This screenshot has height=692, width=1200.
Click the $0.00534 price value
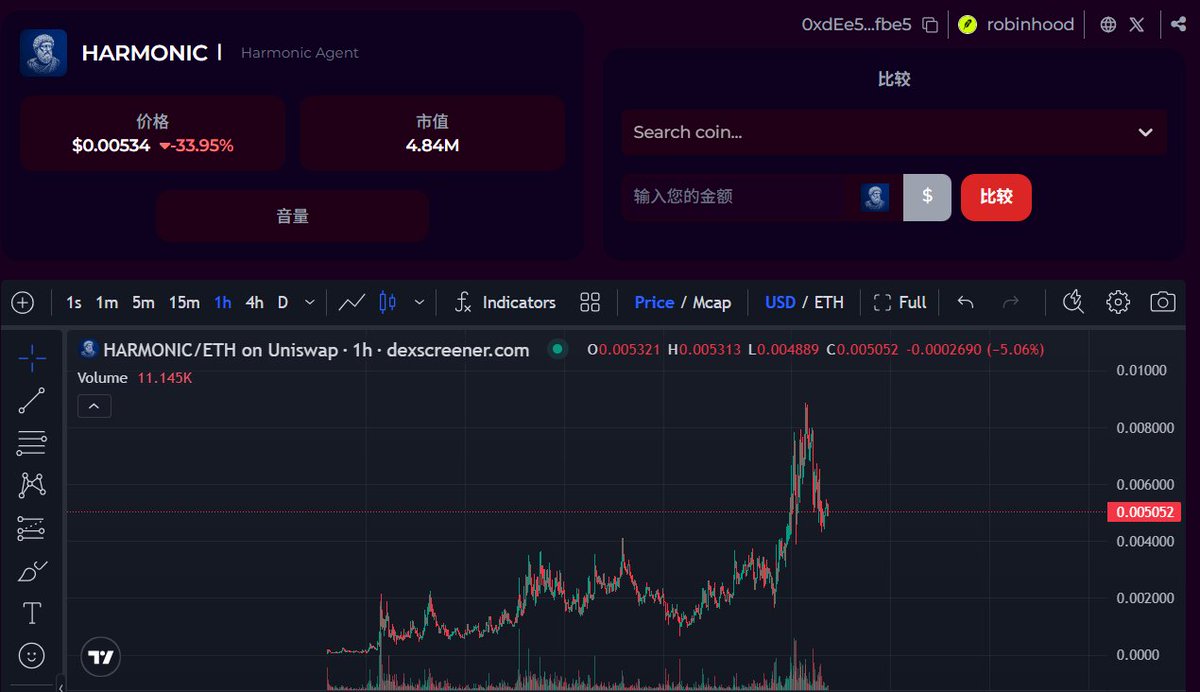tap(111, 146)
